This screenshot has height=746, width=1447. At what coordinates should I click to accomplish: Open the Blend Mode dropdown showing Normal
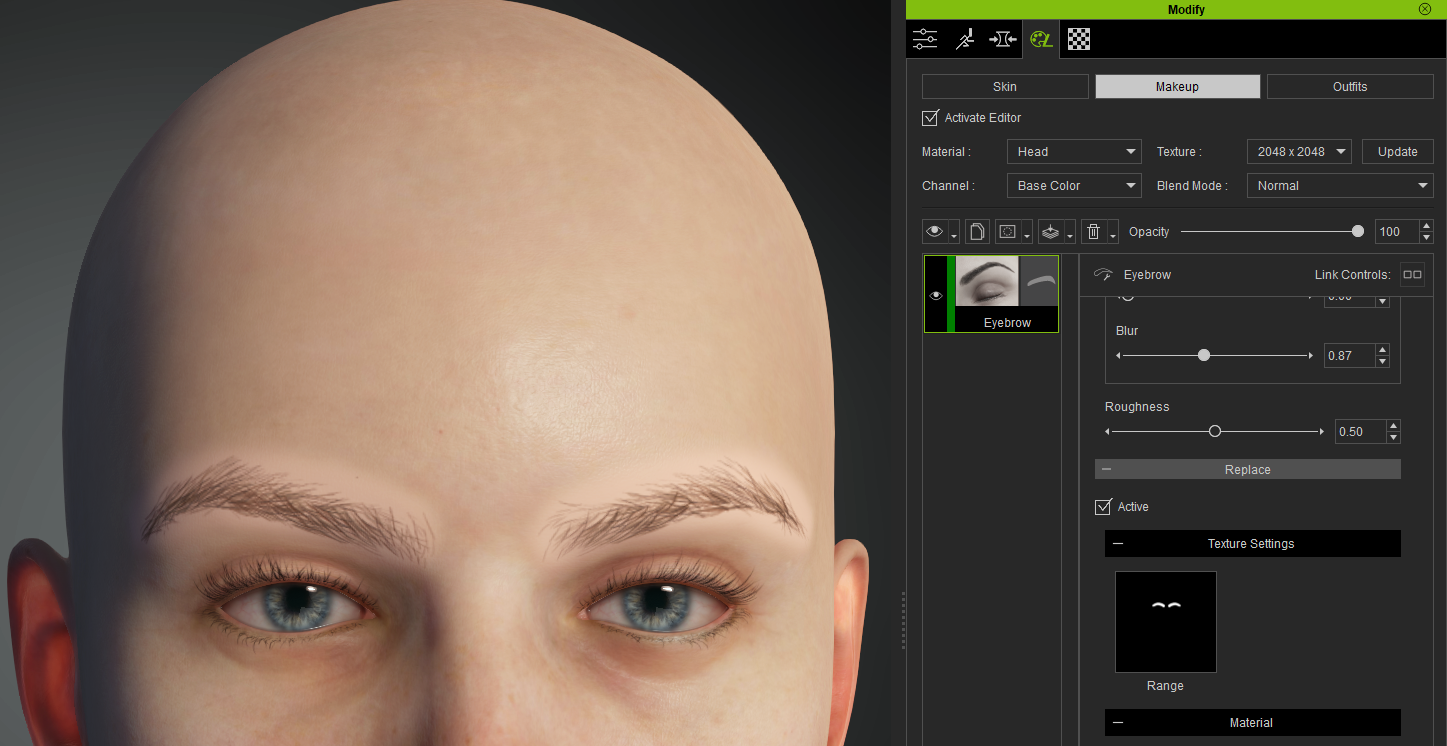(1340, 186)
